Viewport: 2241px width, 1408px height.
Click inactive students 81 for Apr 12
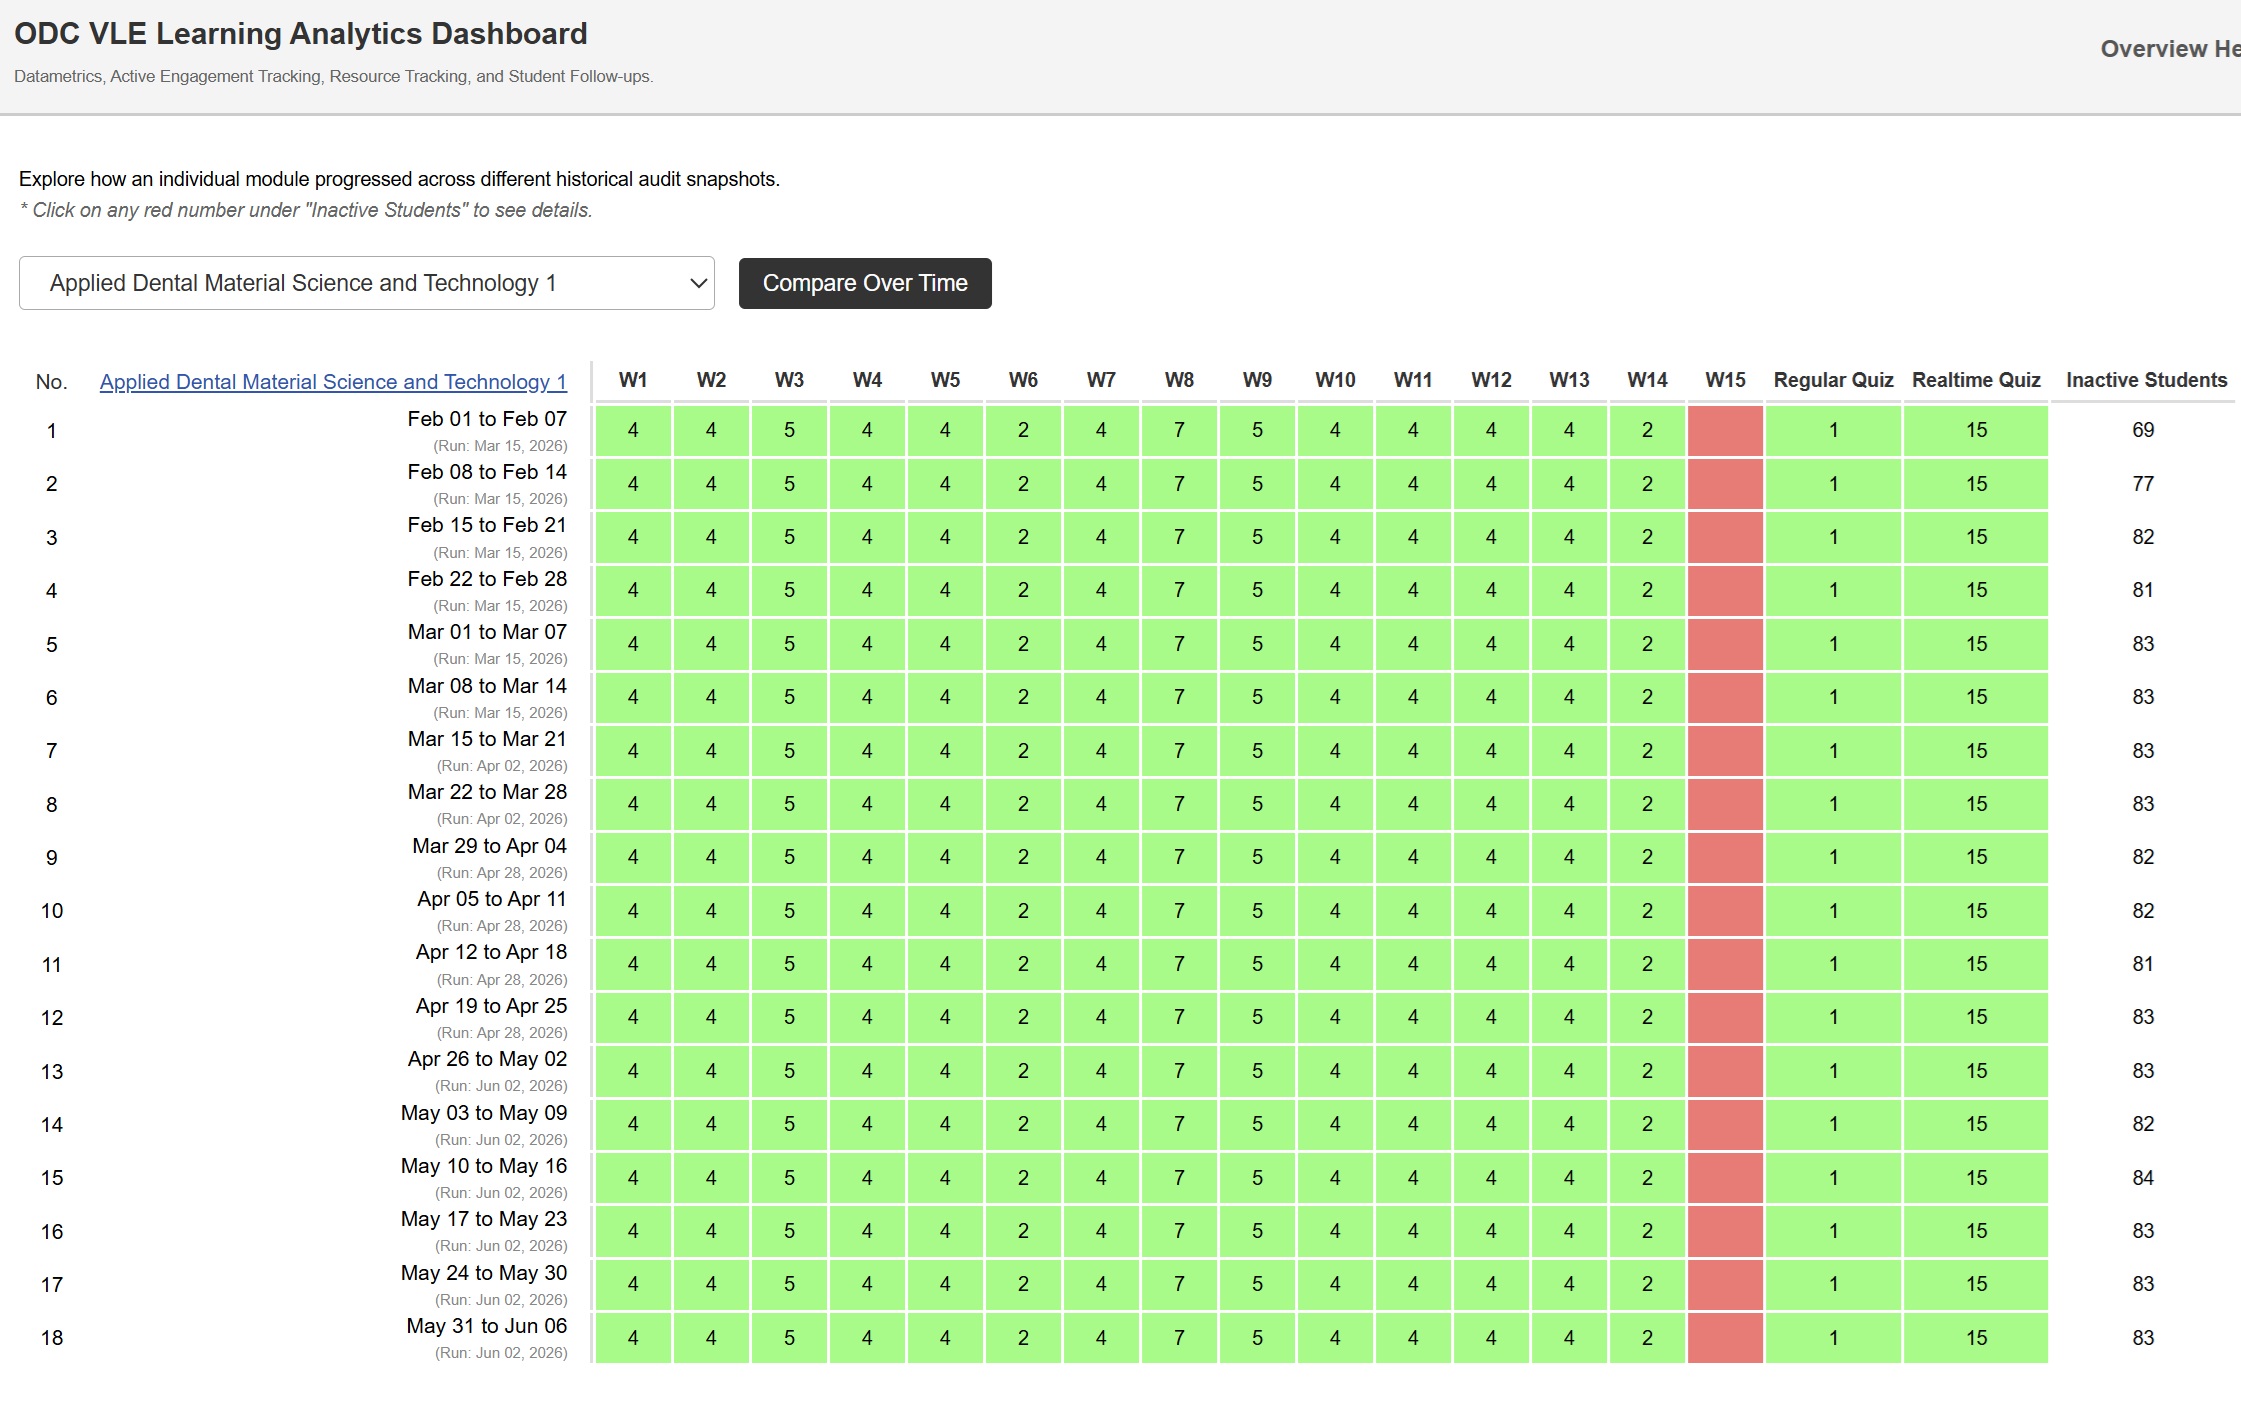coord(2142,964)
